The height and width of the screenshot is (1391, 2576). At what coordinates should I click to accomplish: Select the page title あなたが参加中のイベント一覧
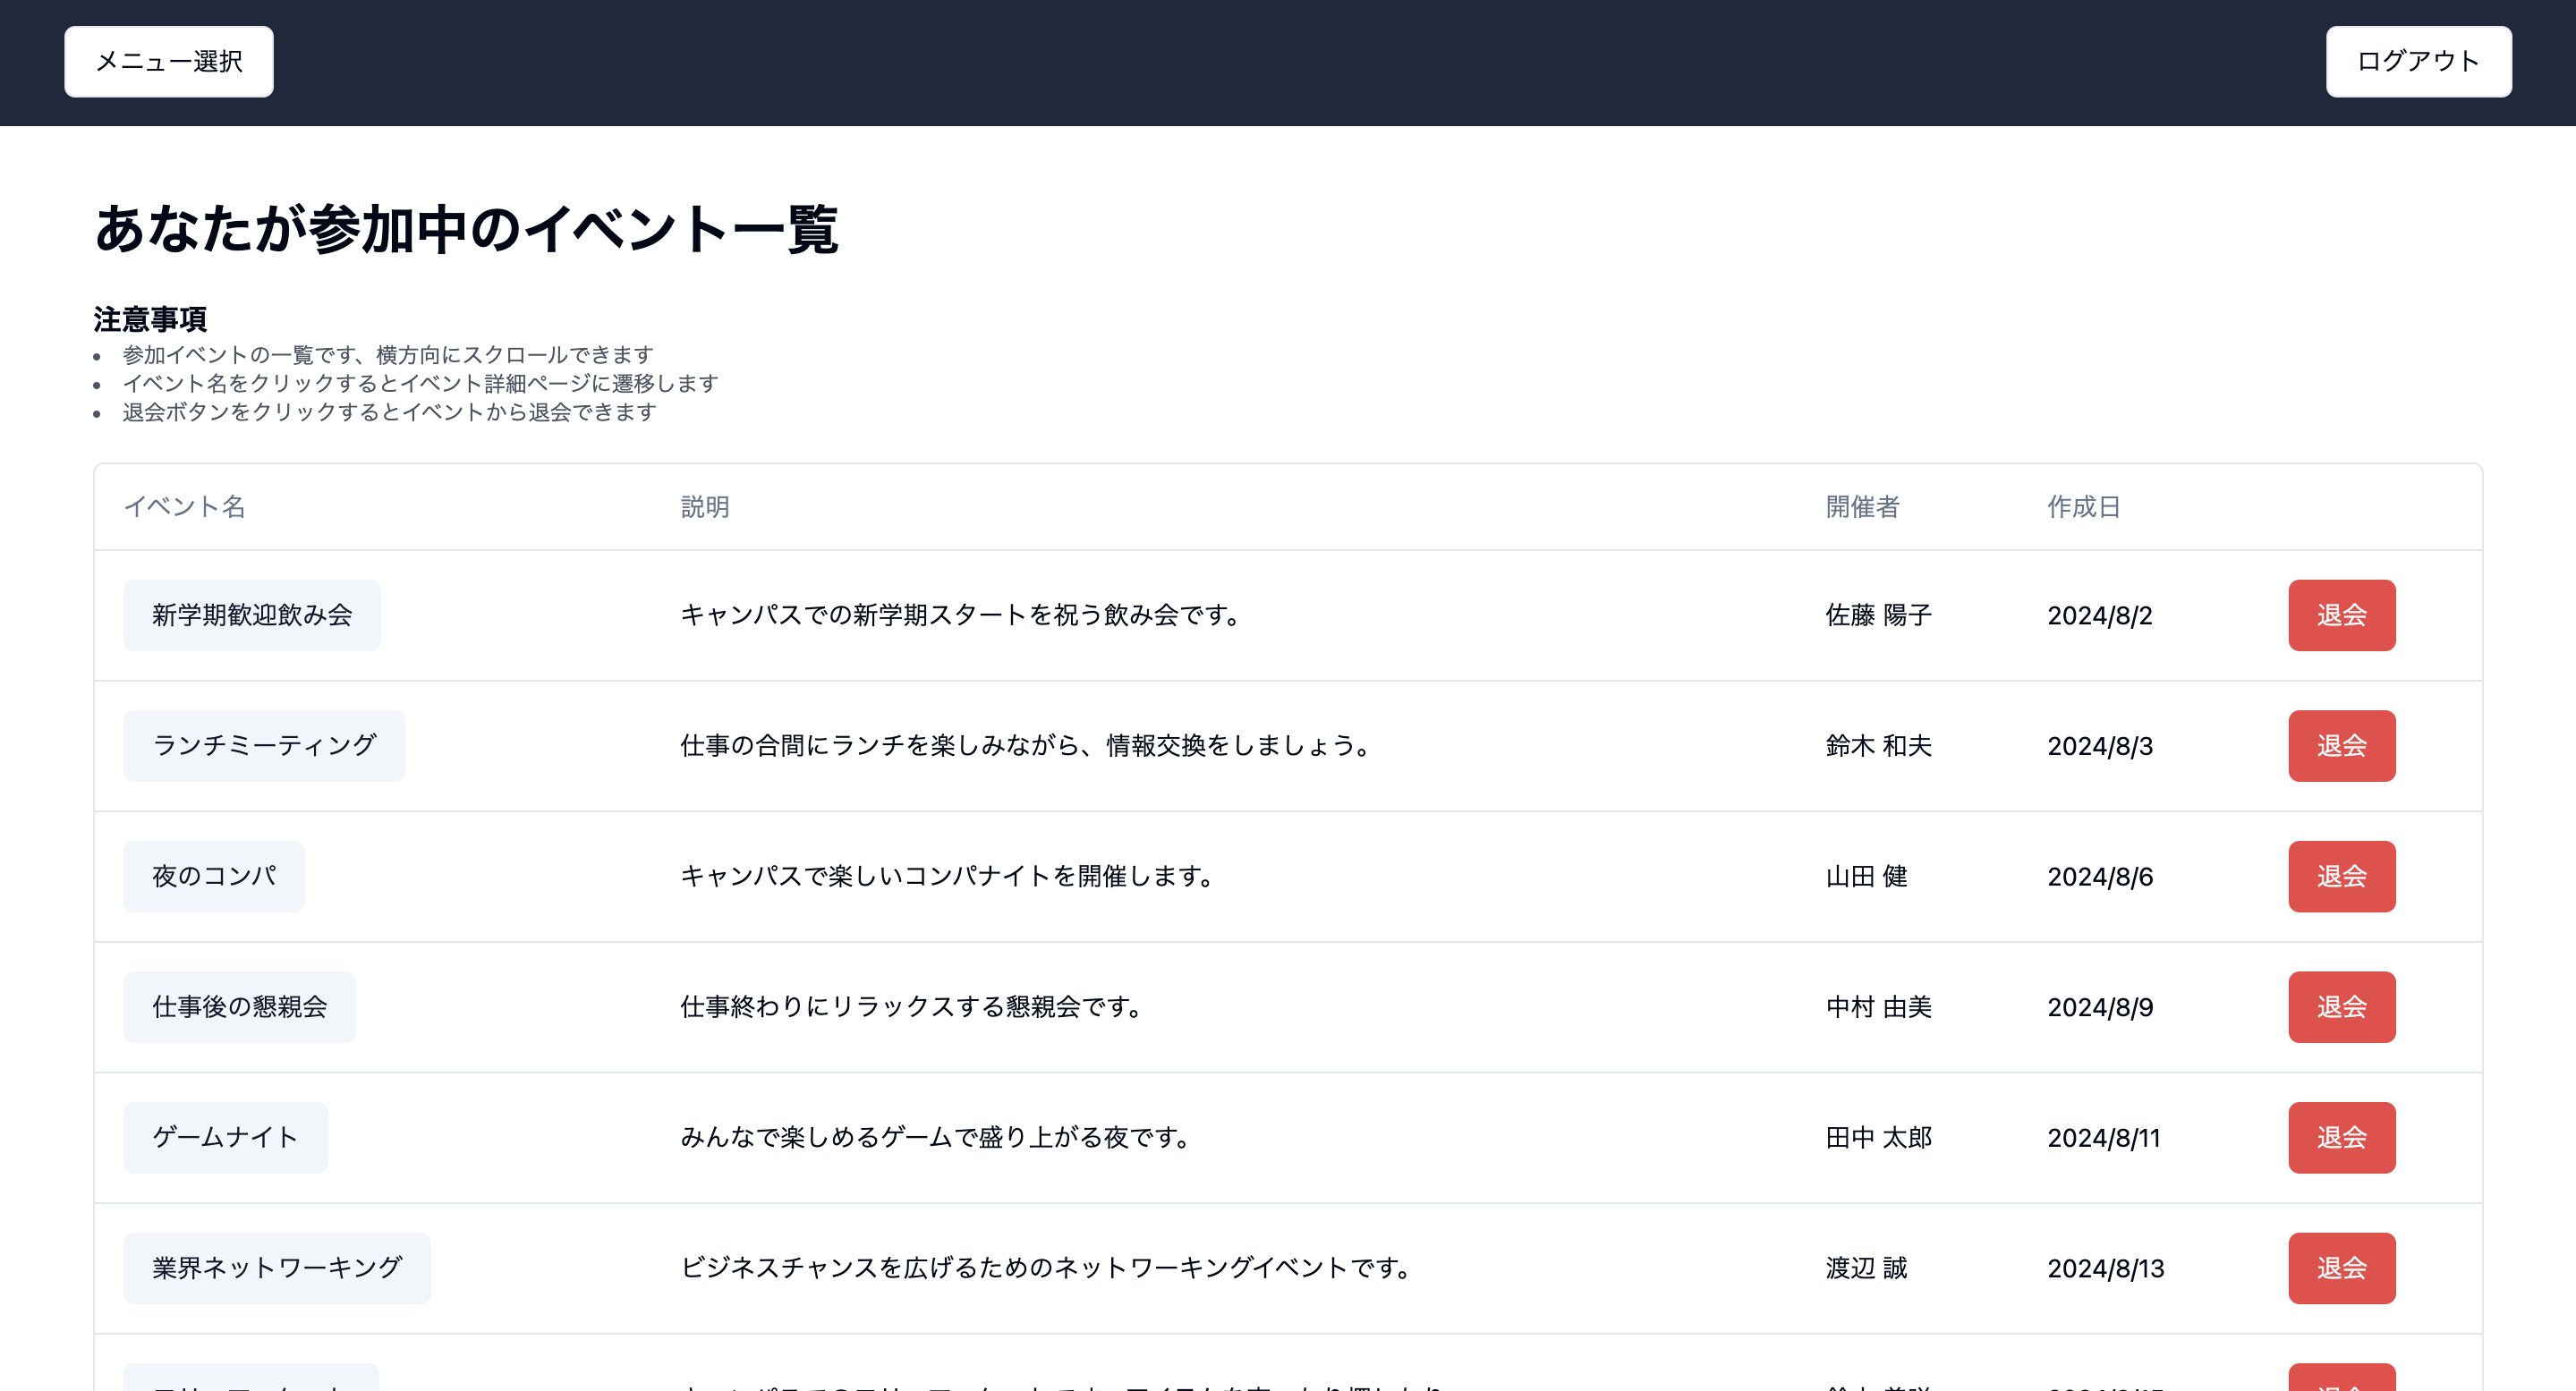[x=466, y=228]
